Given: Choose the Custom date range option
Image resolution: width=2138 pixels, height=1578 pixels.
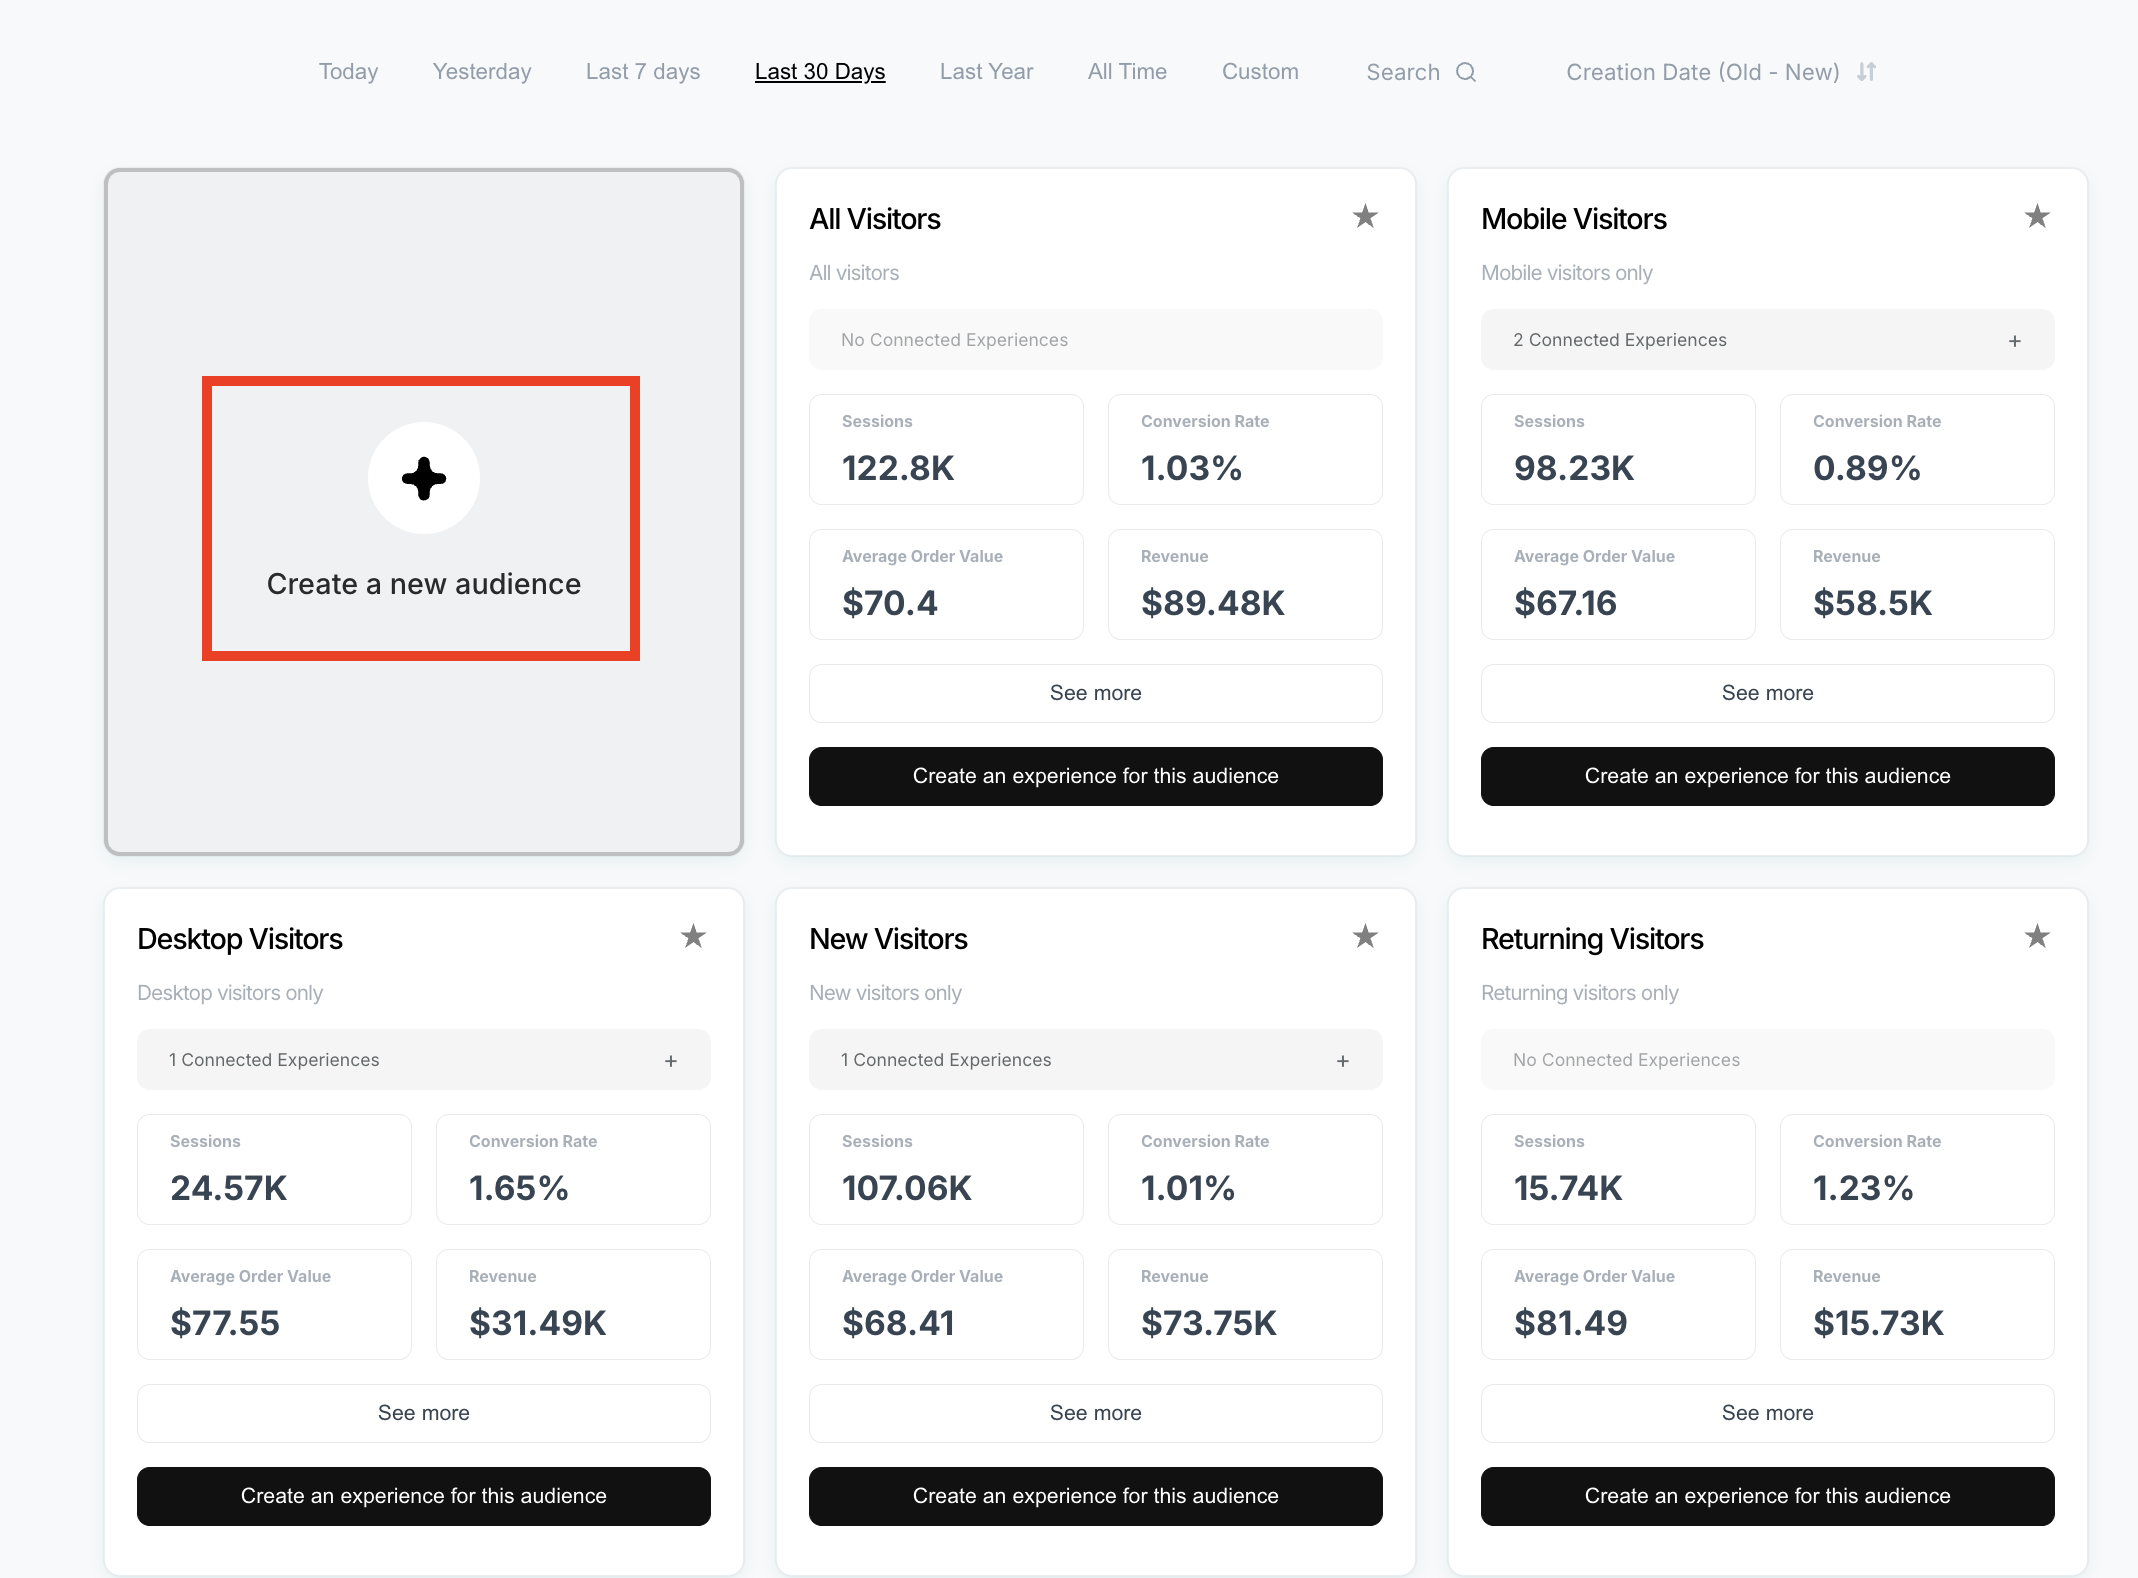Looking at the screenshot, I should (1259, 72).
